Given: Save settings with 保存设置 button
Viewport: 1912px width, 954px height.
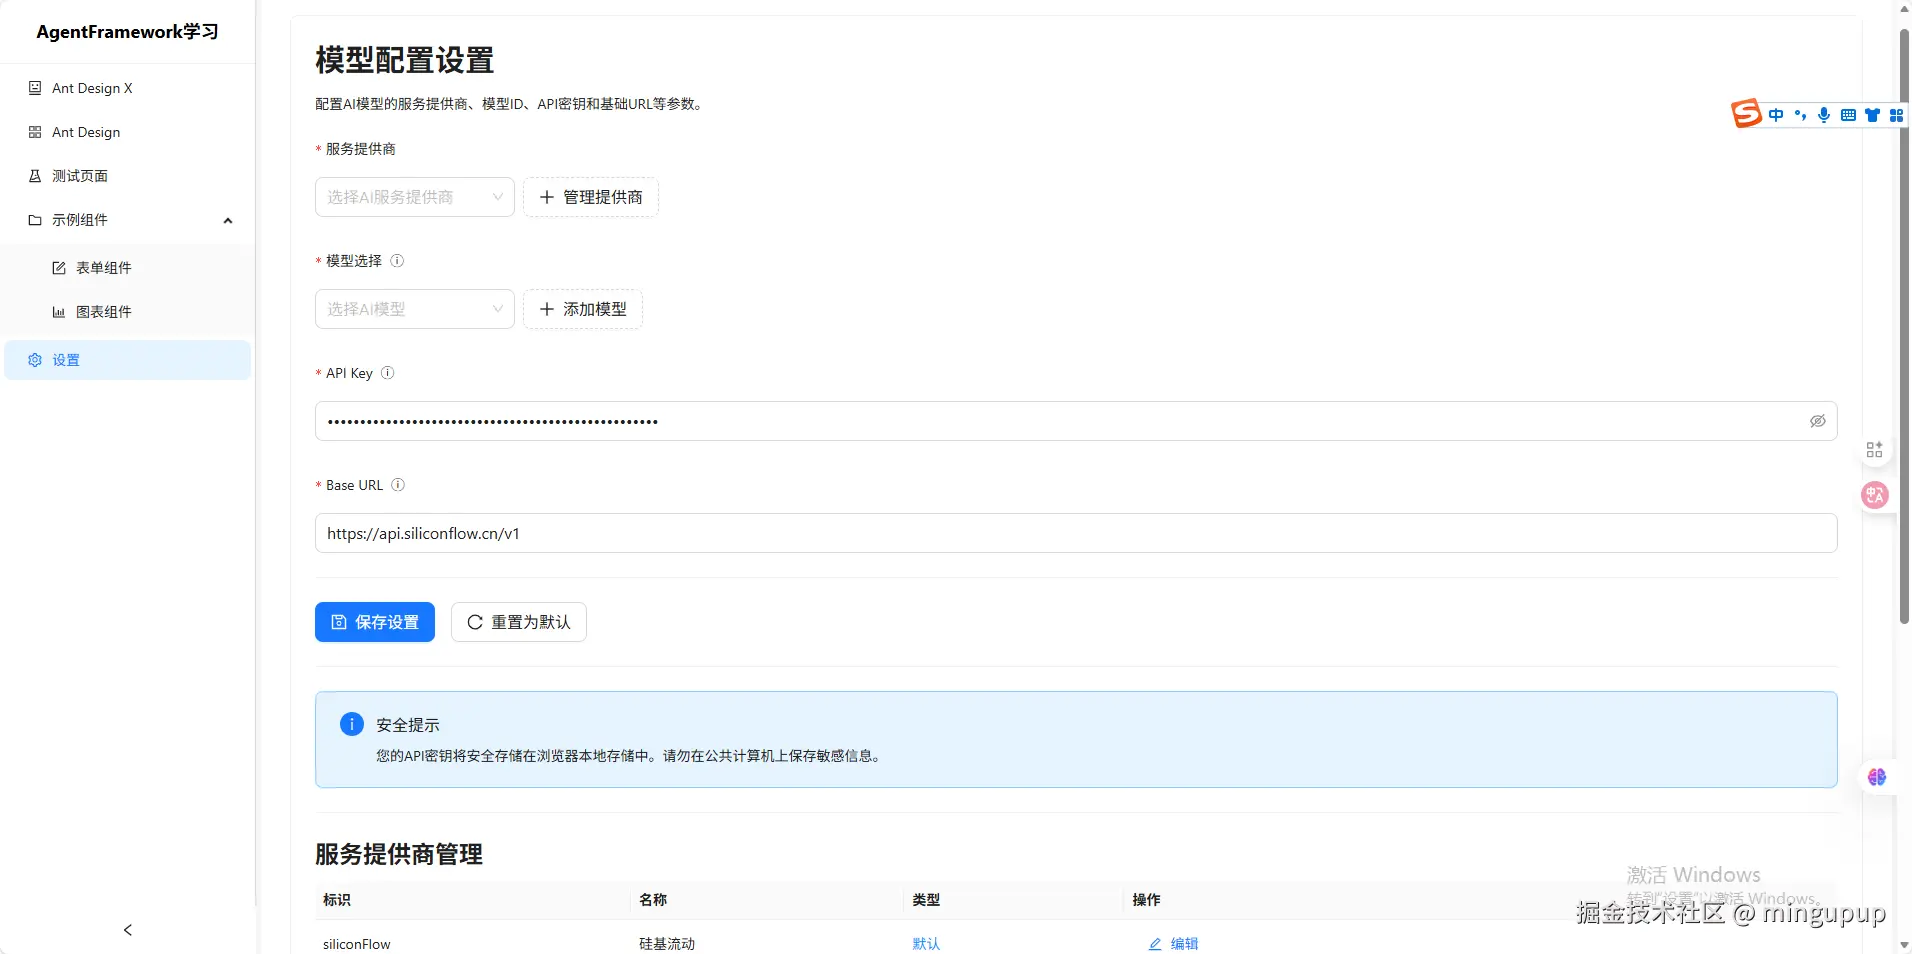Looking at the screenshot, I should pyautogui.click(x=375, y=622).
